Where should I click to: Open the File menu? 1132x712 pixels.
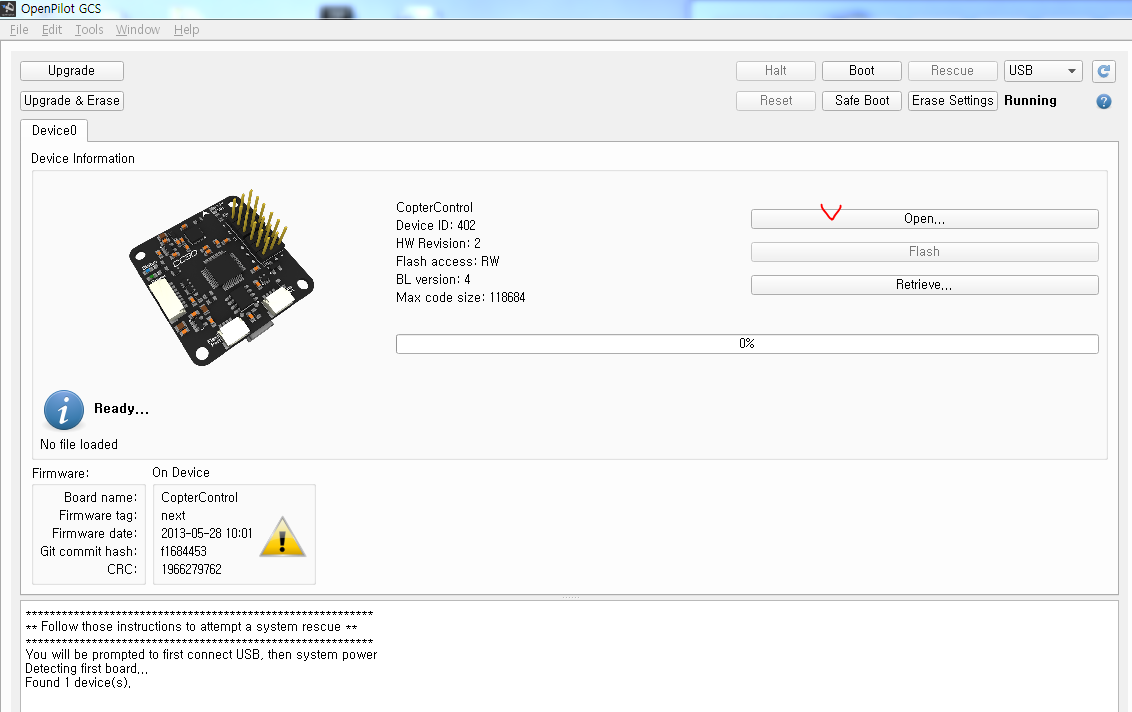[19, 30]
